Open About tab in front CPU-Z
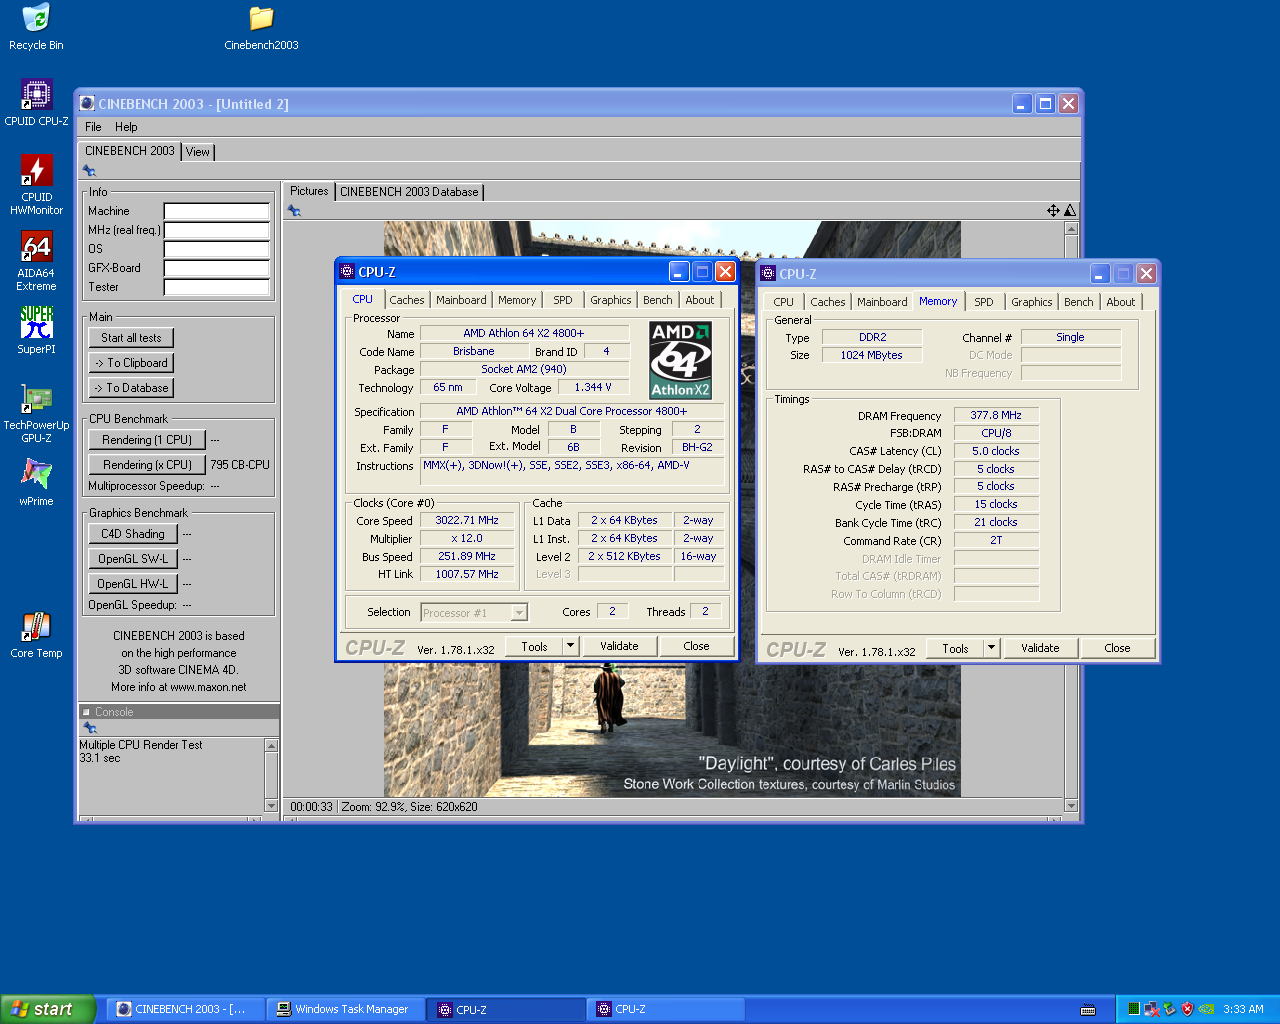The width and height of the screenshot is (1280, 1024). [700, 300]
